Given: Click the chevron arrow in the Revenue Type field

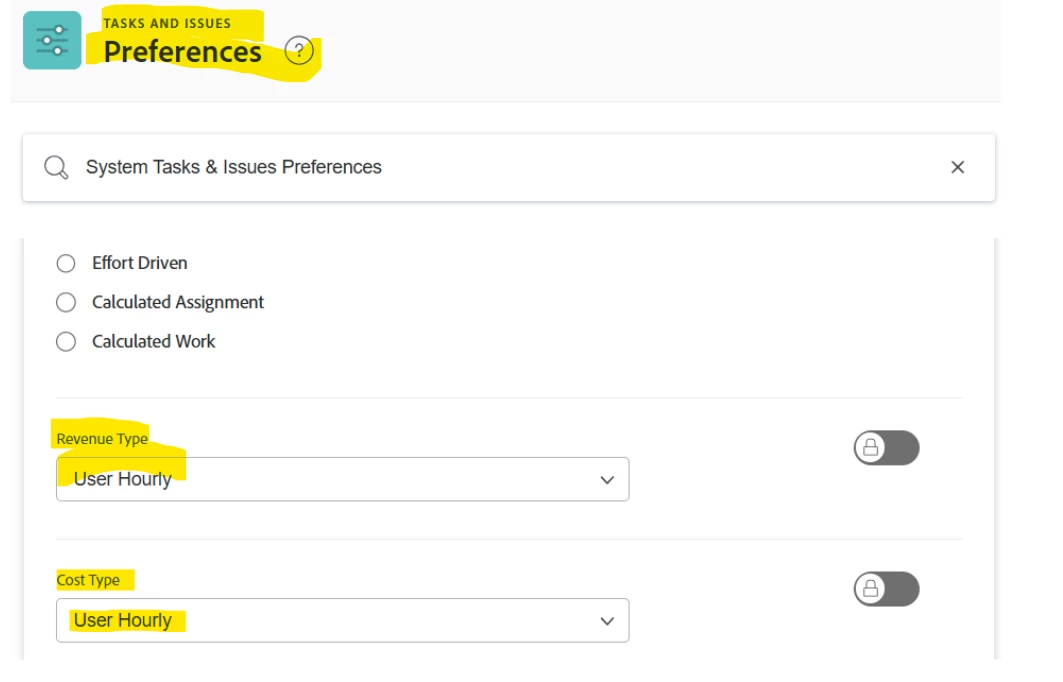Looking at the screenshot, I should tap(607, 480).
